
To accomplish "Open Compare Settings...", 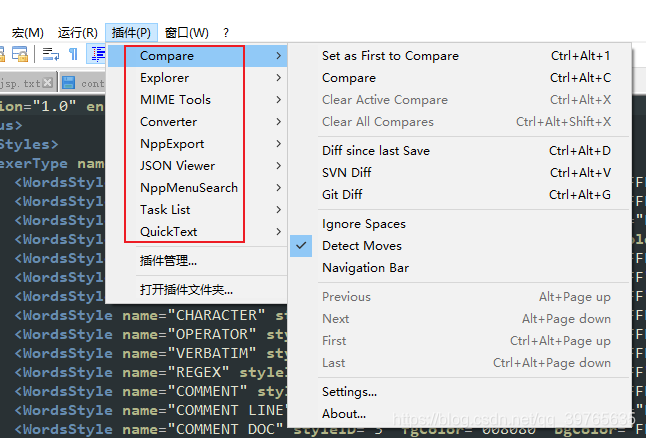I will point(460,392).
